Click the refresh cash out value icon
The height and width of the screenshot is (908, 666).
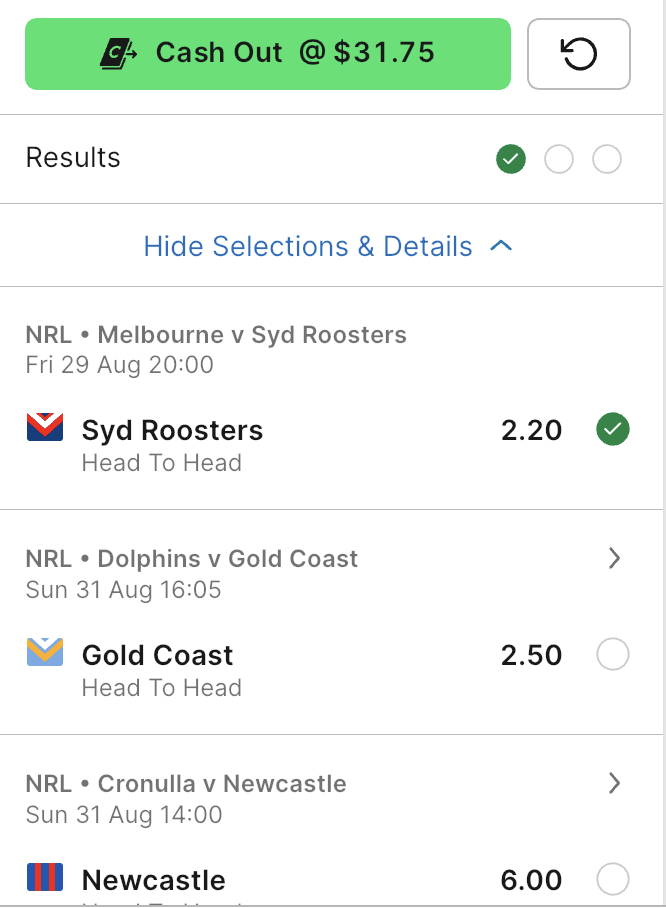(579, 54)
